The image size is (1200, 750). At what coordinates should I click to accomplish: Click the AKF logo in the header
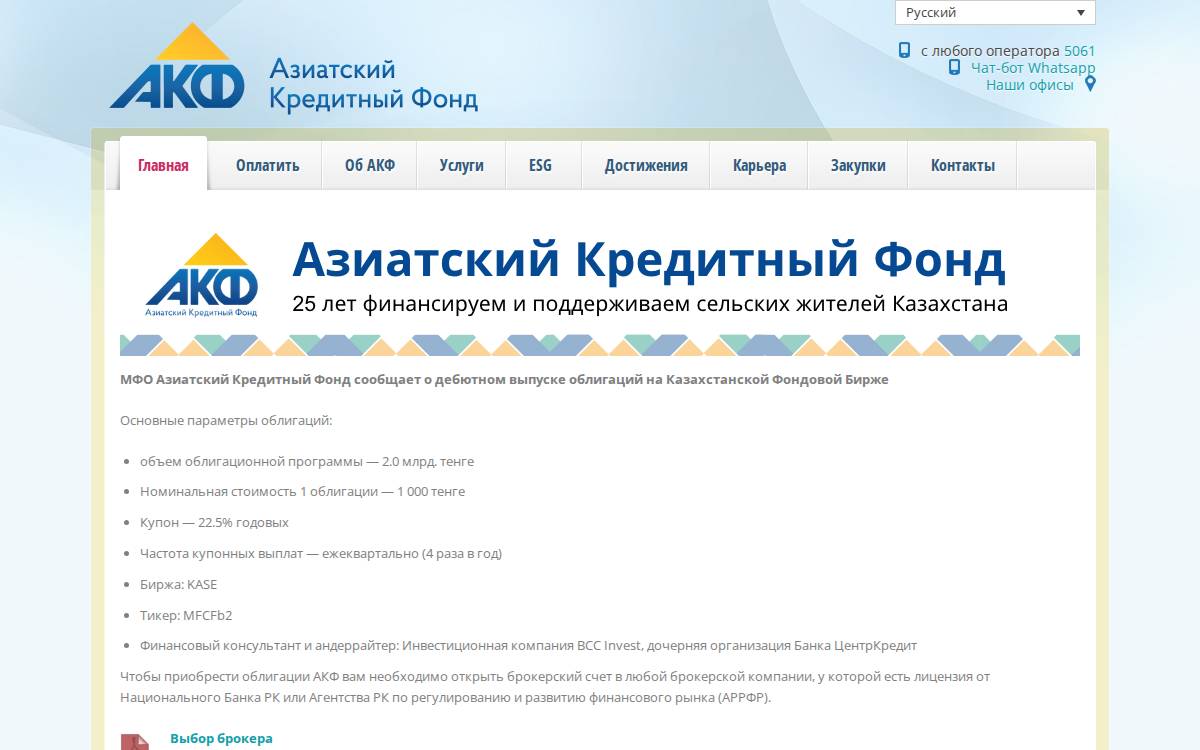click(177, 66)
